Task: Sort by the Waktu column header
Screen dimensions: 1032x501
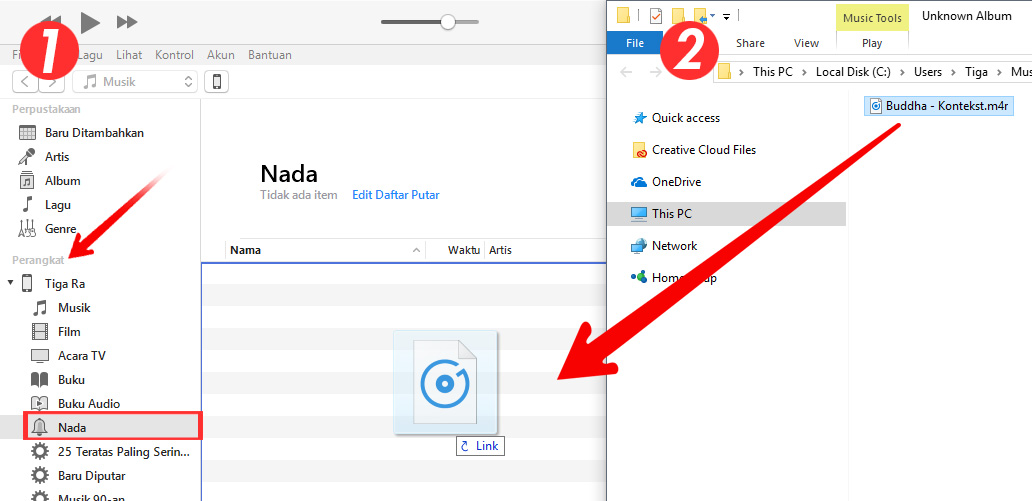Action: [x=463, y=250]
